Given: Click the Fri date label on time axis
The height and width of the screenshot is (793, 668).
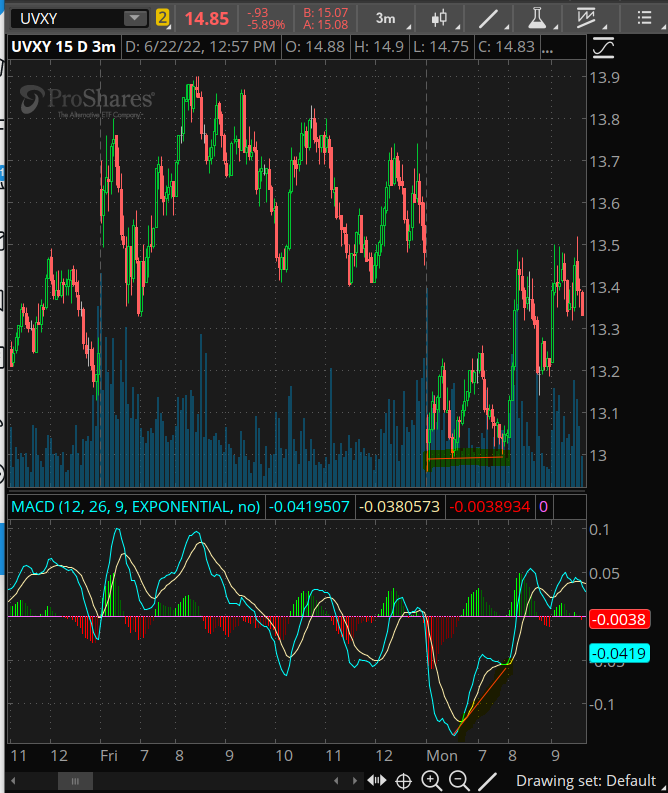Looking at the screenshot, I should coord(109,756).
